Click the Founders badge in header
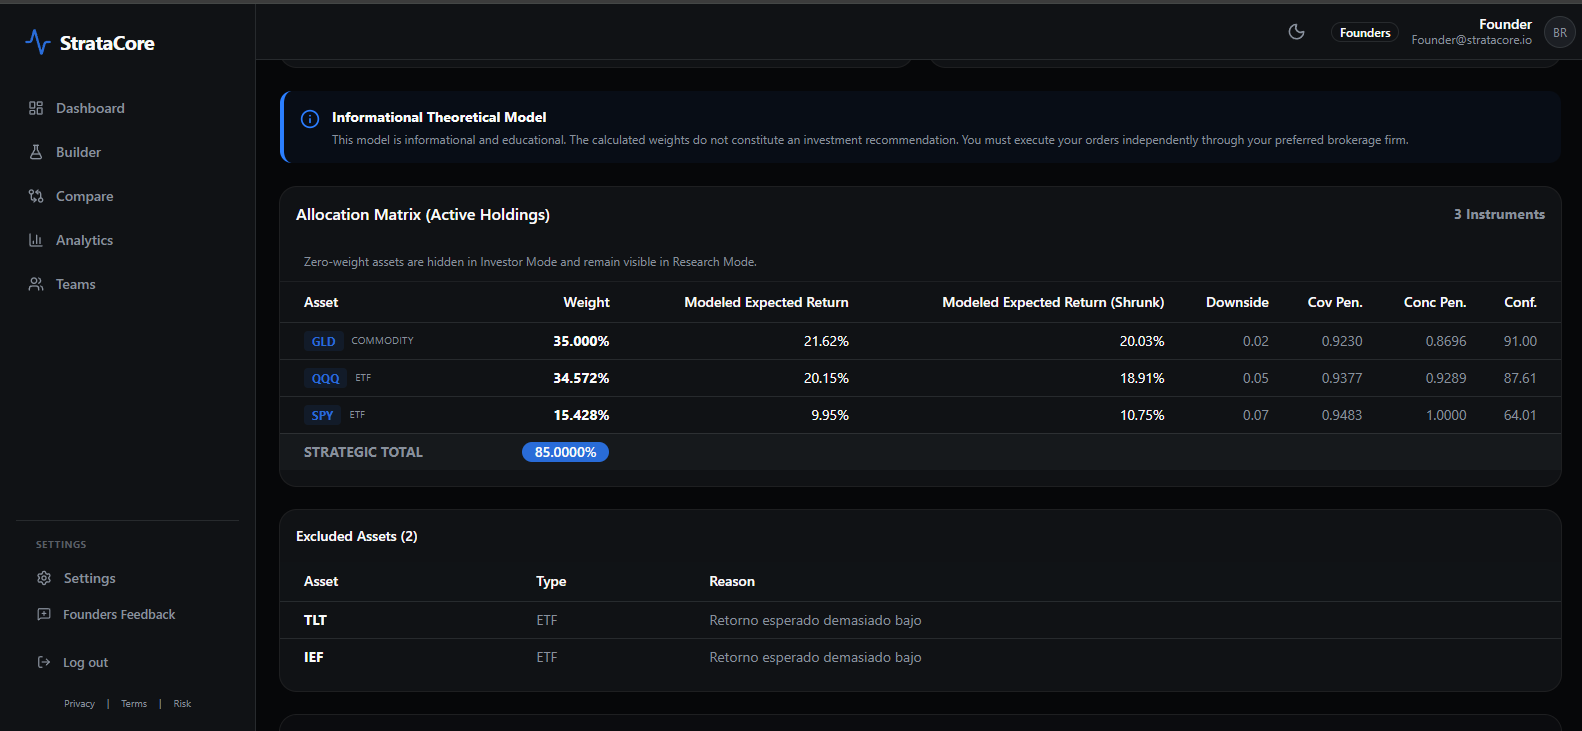This screenshot has height=731, width=1582. tap(1365, 33)
